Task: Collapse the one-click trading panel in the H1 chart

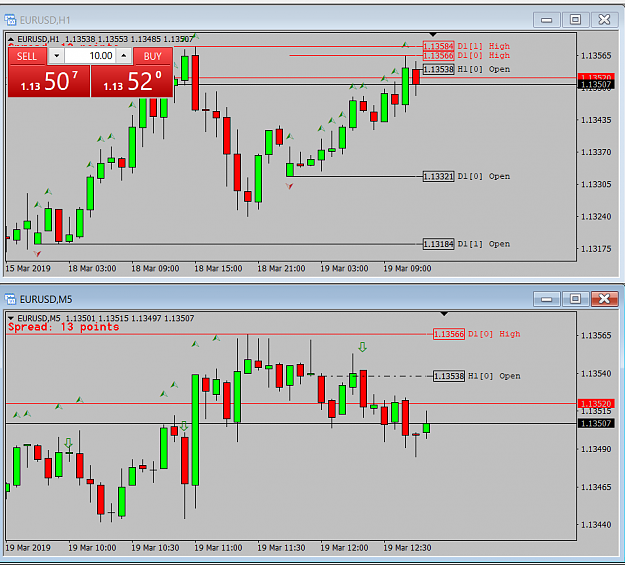Action: click(11, 39)
